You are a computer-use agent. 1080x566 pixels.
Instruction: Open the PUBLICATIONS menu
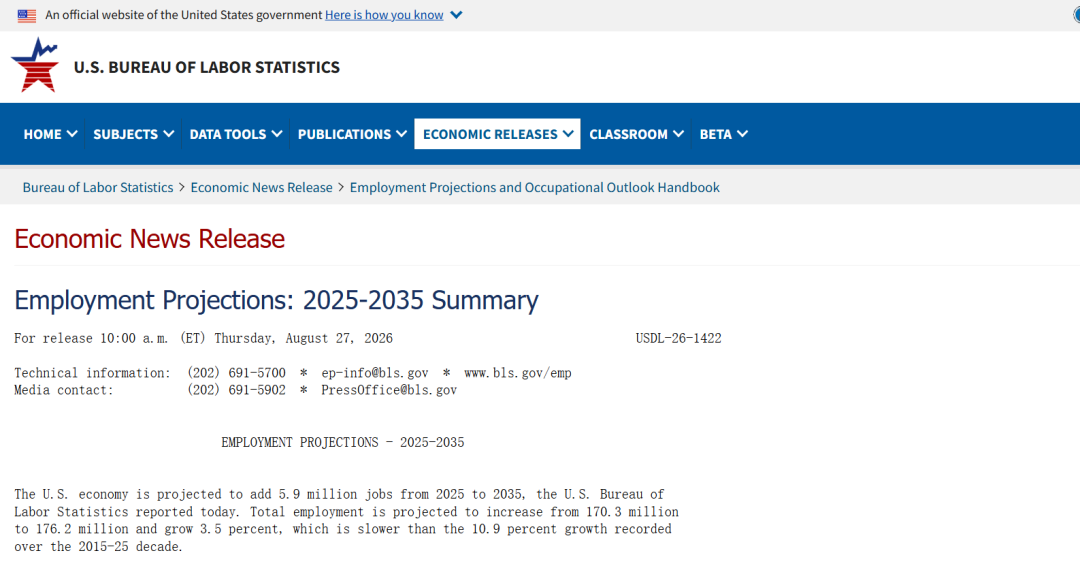pyautogui.click(x=351, y=134)
